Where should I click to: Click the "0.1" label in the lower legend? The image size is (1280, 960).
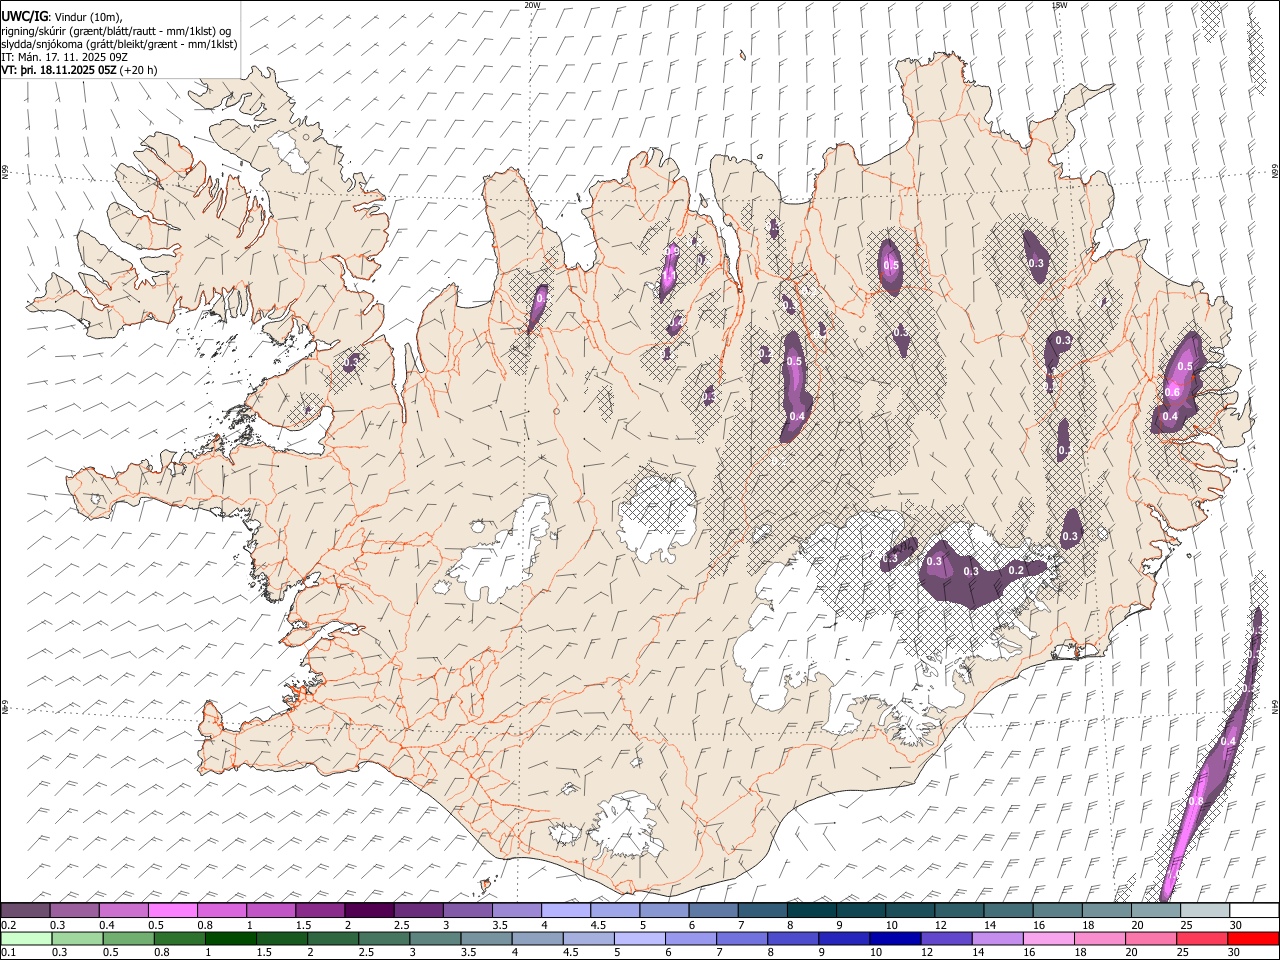tap(7, 952)
